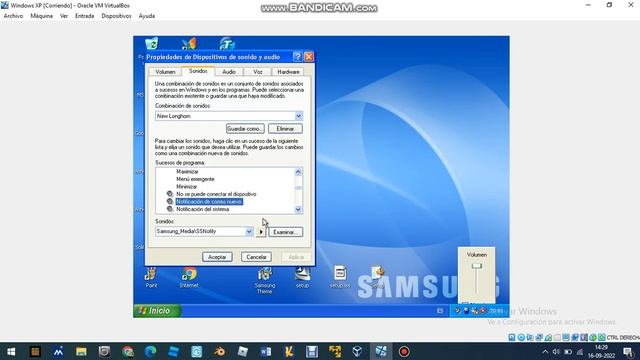Image resolution: width=640 pixels, height=360 pixels.
Task: Select Minimizar in the event list
Action: point(187,187)
